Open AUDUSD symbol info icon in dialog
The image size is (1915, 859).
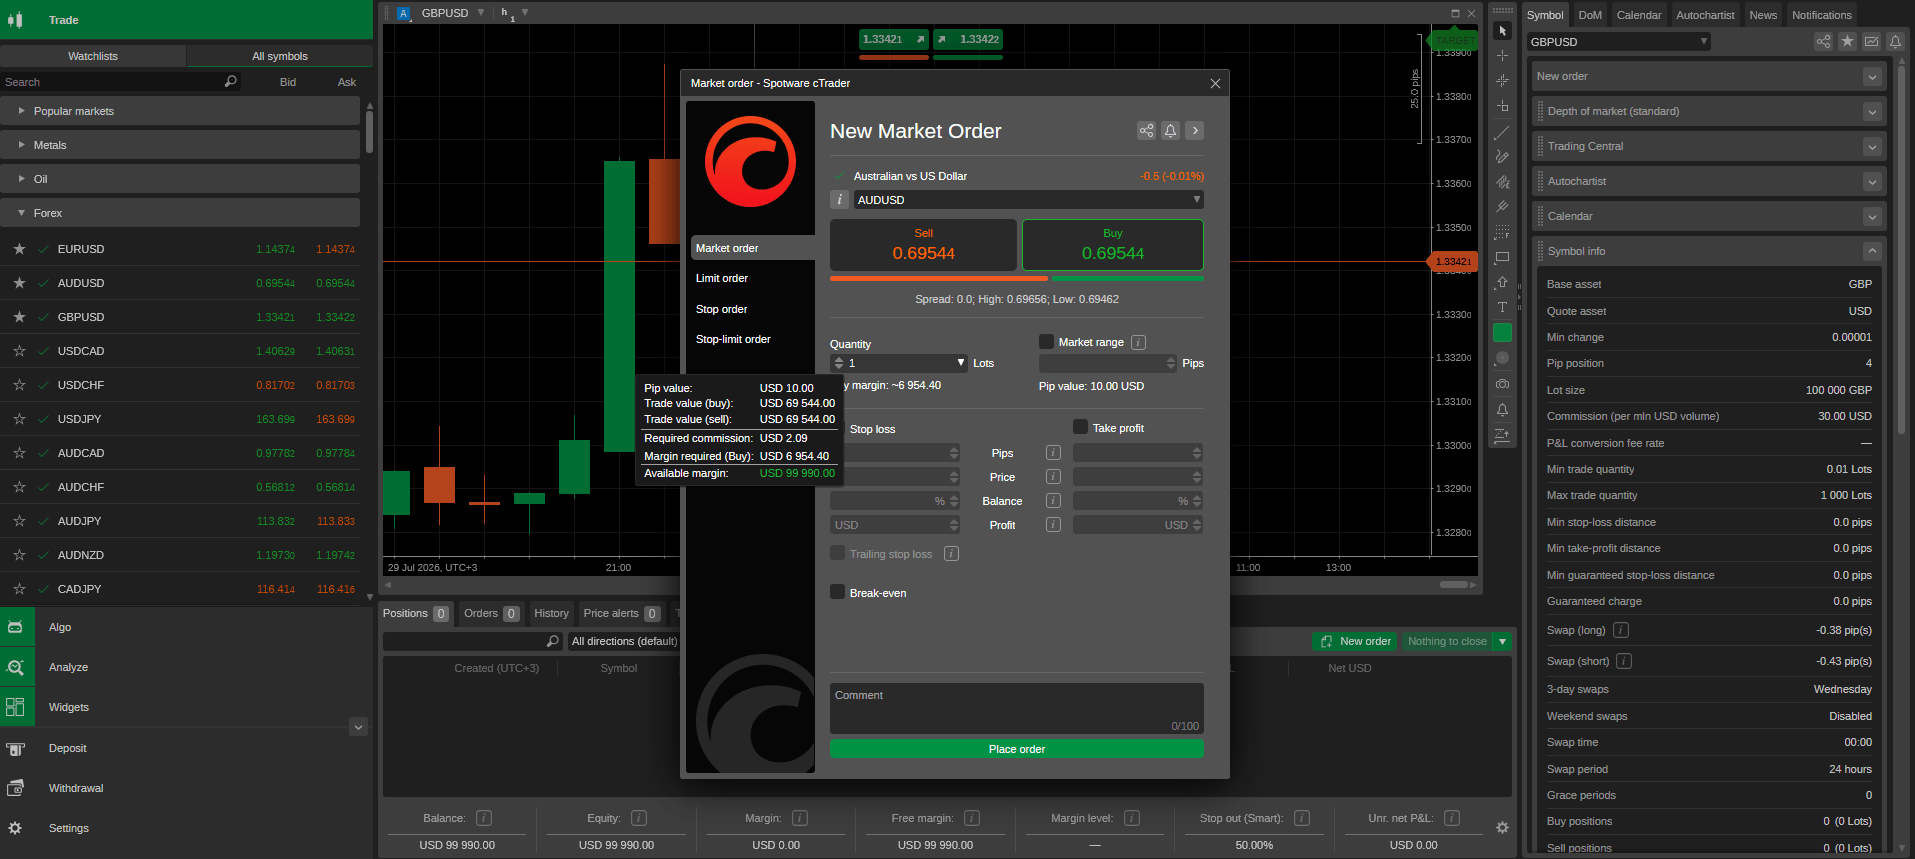[x=840, y=200]
